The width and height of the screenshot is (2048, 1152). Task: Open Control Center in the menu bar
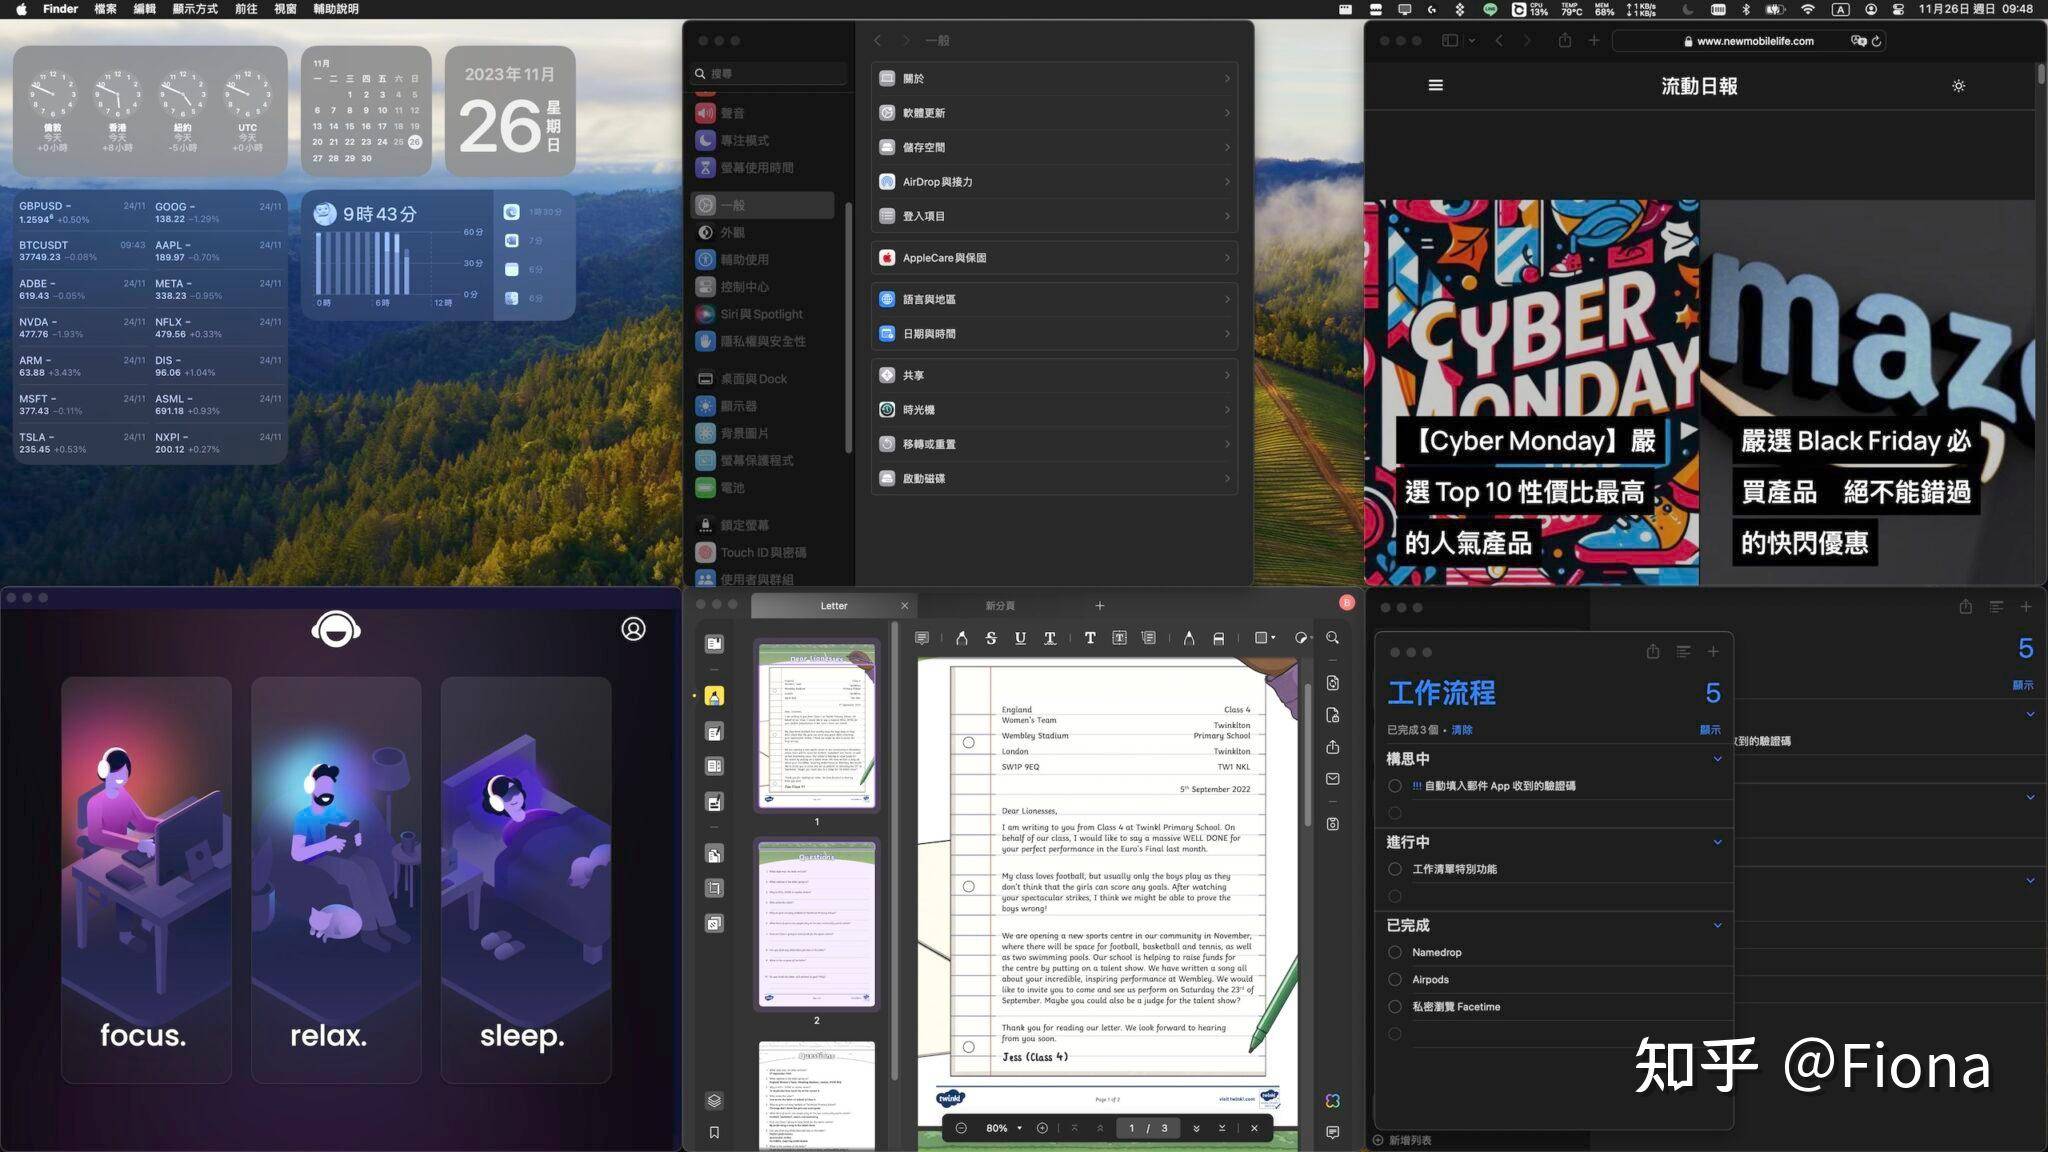click(1898, 9)
